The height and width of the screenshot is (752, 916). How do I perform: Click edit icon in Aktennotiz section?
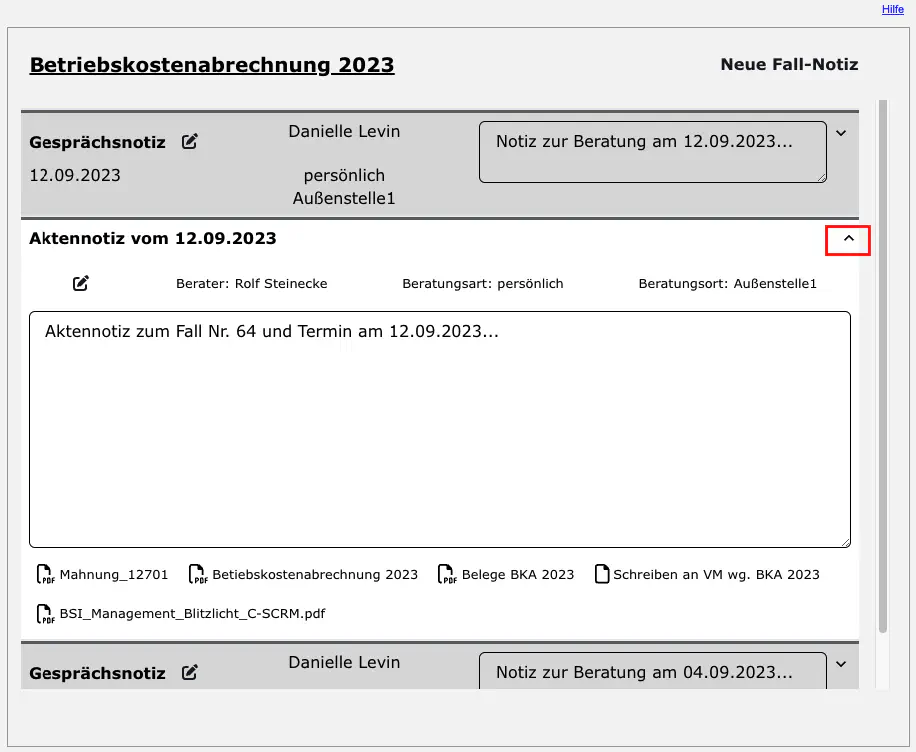pyautogui.click(x=81, y=284)
